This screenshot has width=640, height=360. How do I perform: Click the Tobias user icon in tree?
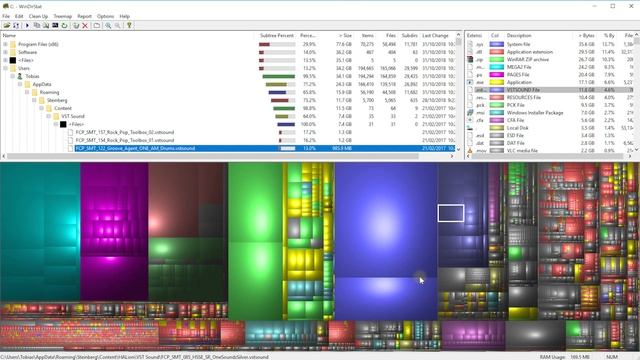pos(20,76)
